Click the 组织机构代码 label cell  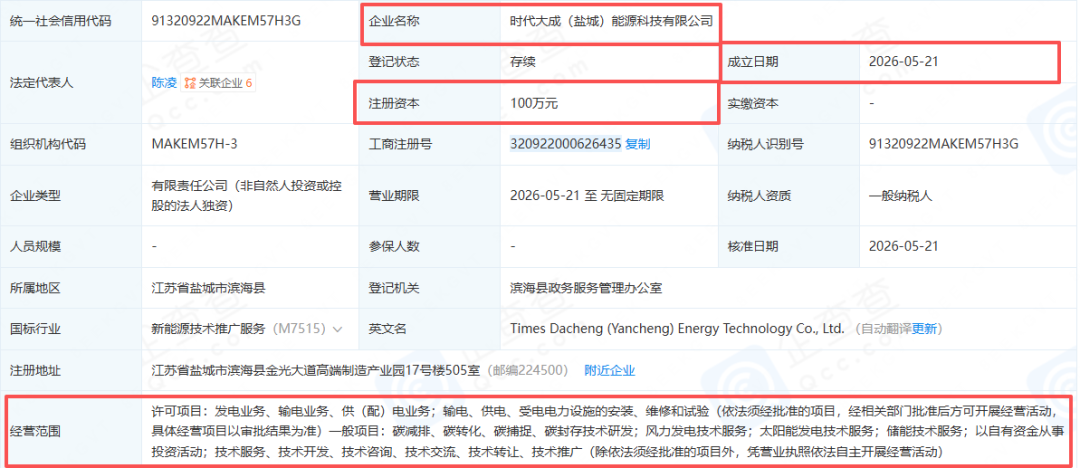[70, 144]
